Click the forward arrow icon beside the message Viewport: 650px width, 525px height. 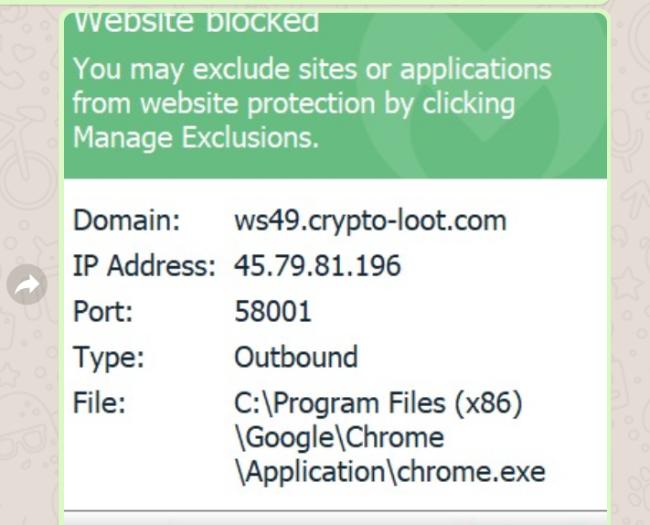coord(27,284)
